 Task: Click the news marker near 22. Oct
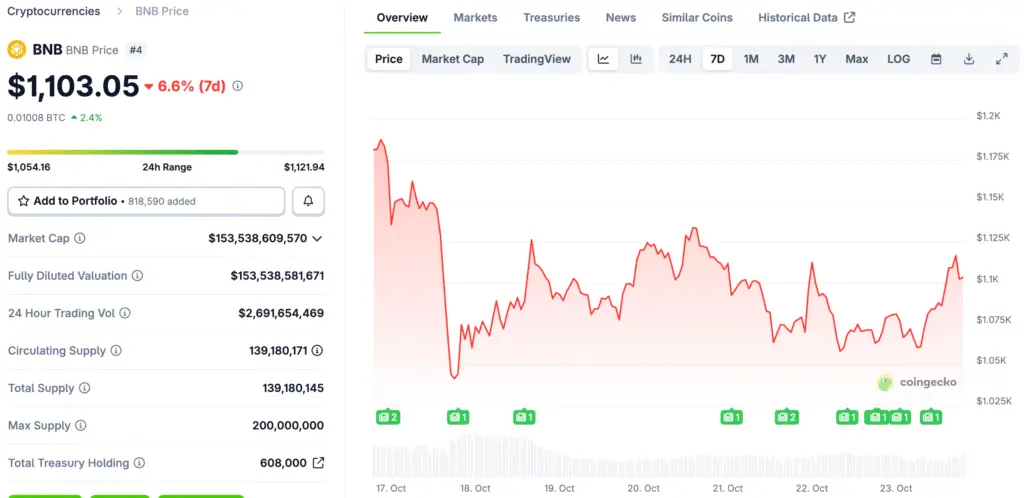coord(786,417)
